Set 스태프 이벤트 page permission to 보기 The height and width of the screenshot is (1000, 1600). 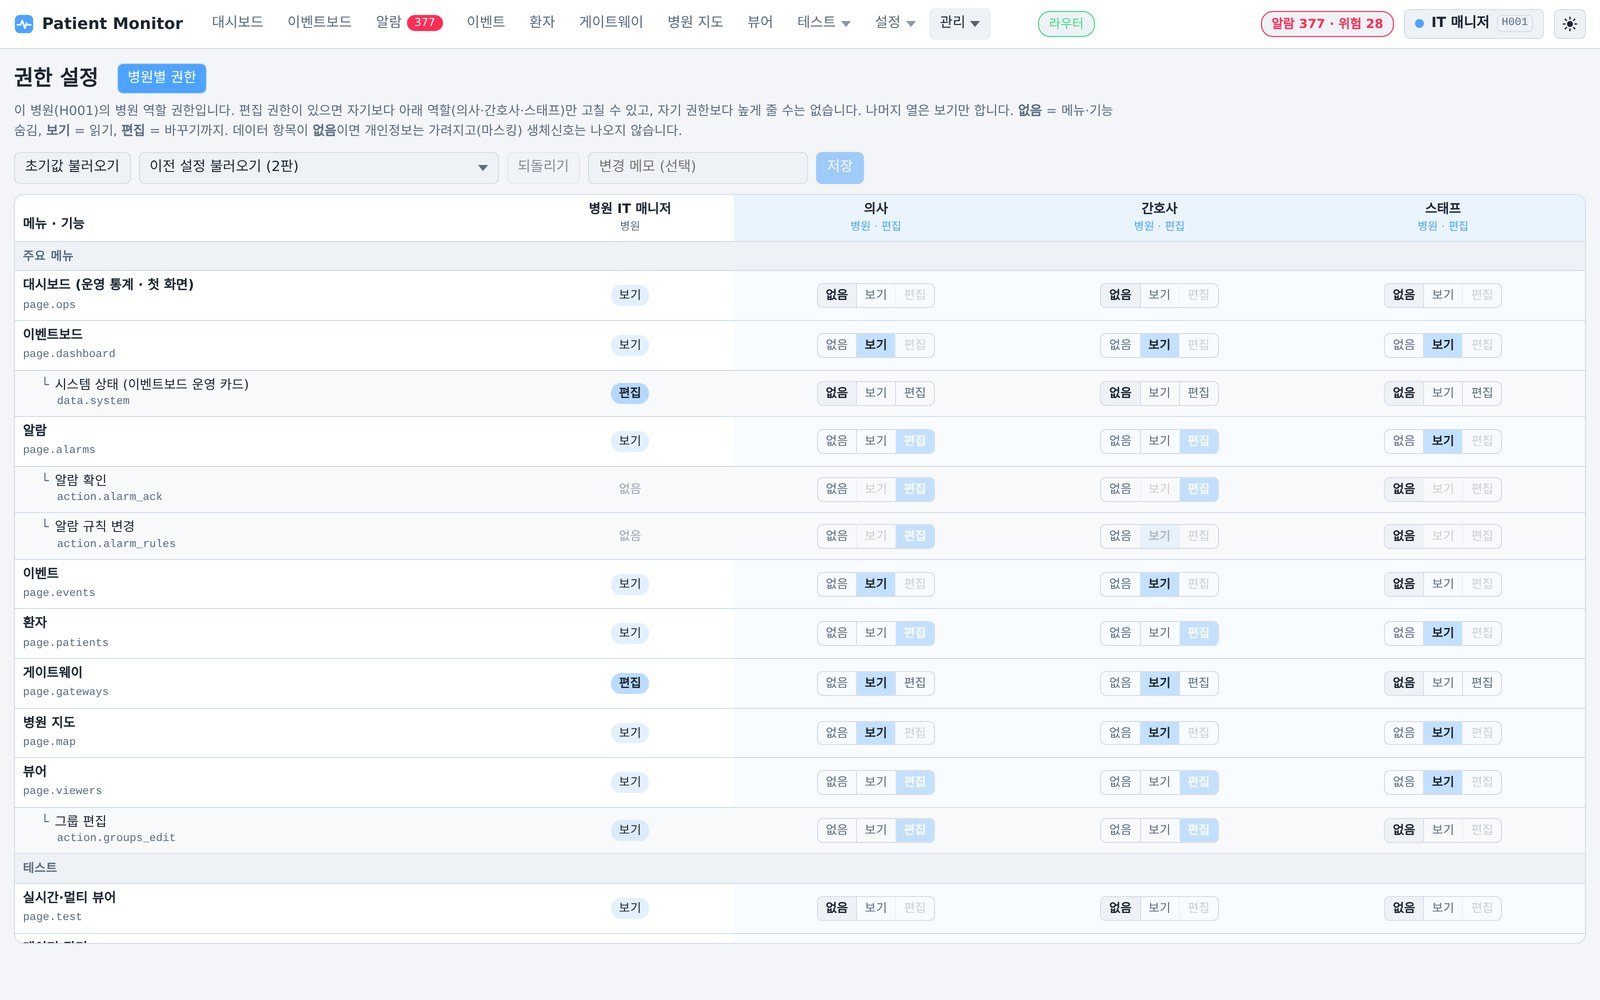click(1443, 584)
